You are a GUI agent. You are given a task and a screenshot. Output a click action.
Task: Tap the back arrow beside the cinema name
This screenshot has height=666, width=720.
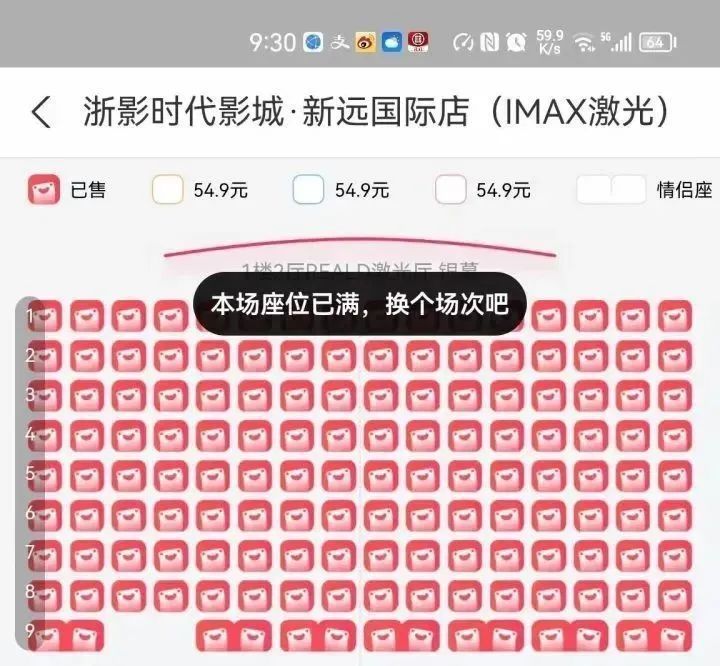click(41, 113)
